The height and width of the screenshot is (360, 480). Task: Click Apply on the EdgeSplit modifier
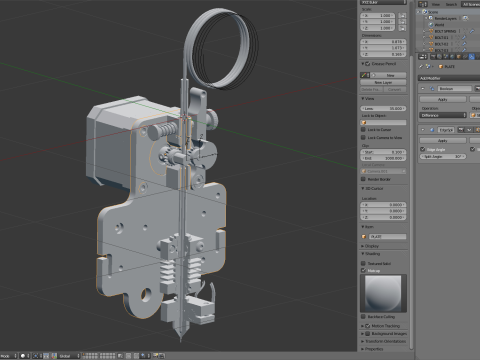tap(443, 141)
